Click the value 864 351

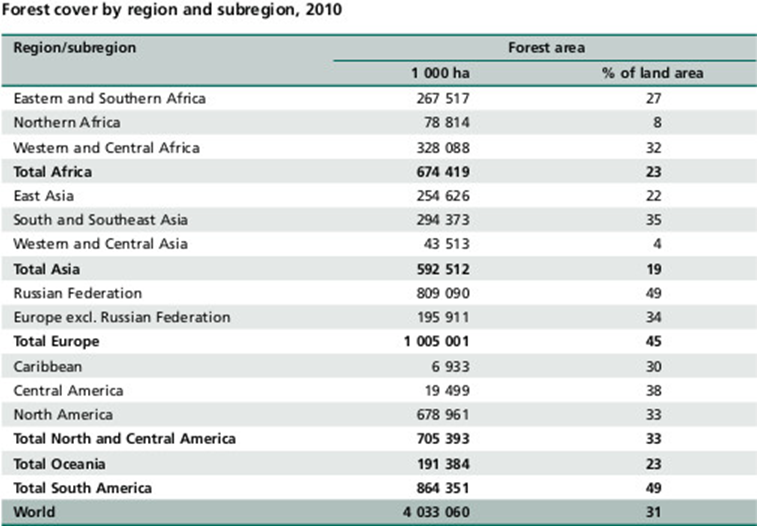pos(443,488)
